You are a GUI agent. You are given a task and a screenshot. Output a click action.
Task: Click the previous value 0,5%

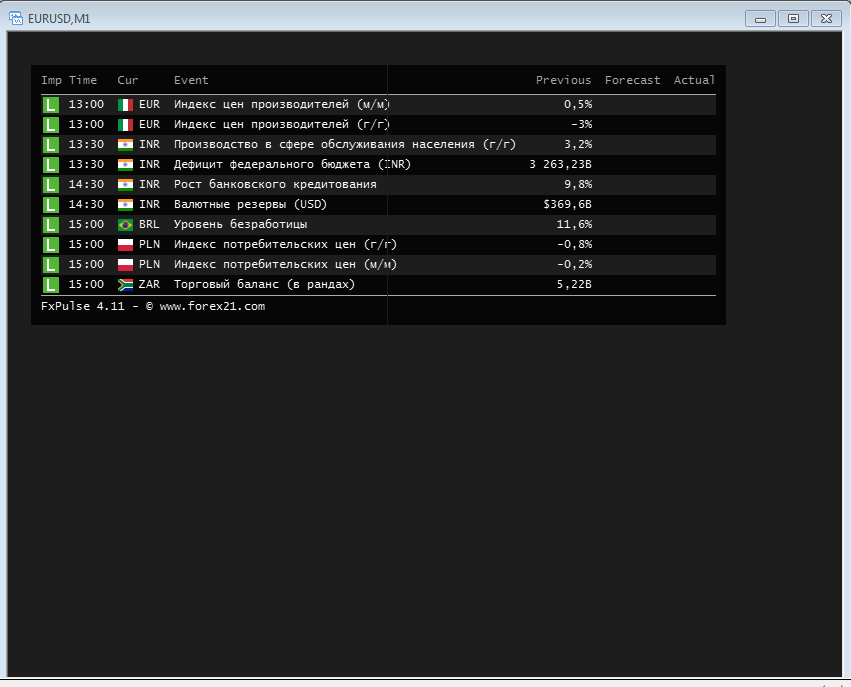point(578,104)
